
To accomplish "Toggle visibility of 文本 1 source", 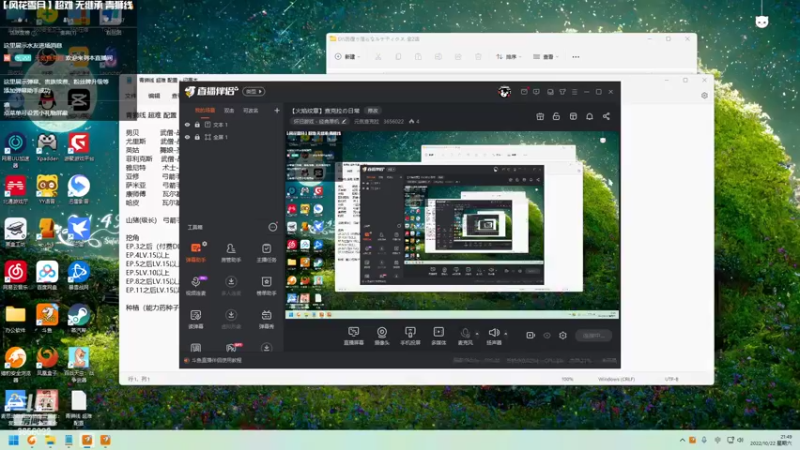I will coord(187,124).
